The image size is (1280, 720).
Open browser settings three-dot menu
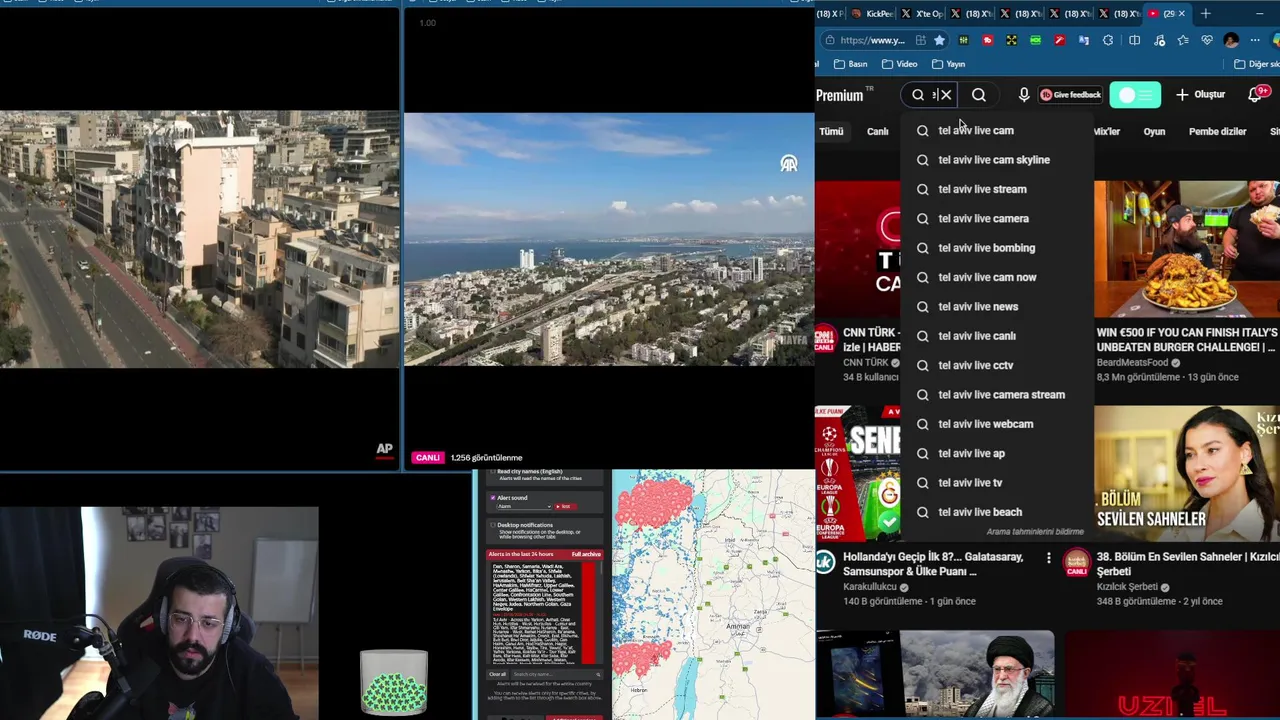click(1255, 40)
